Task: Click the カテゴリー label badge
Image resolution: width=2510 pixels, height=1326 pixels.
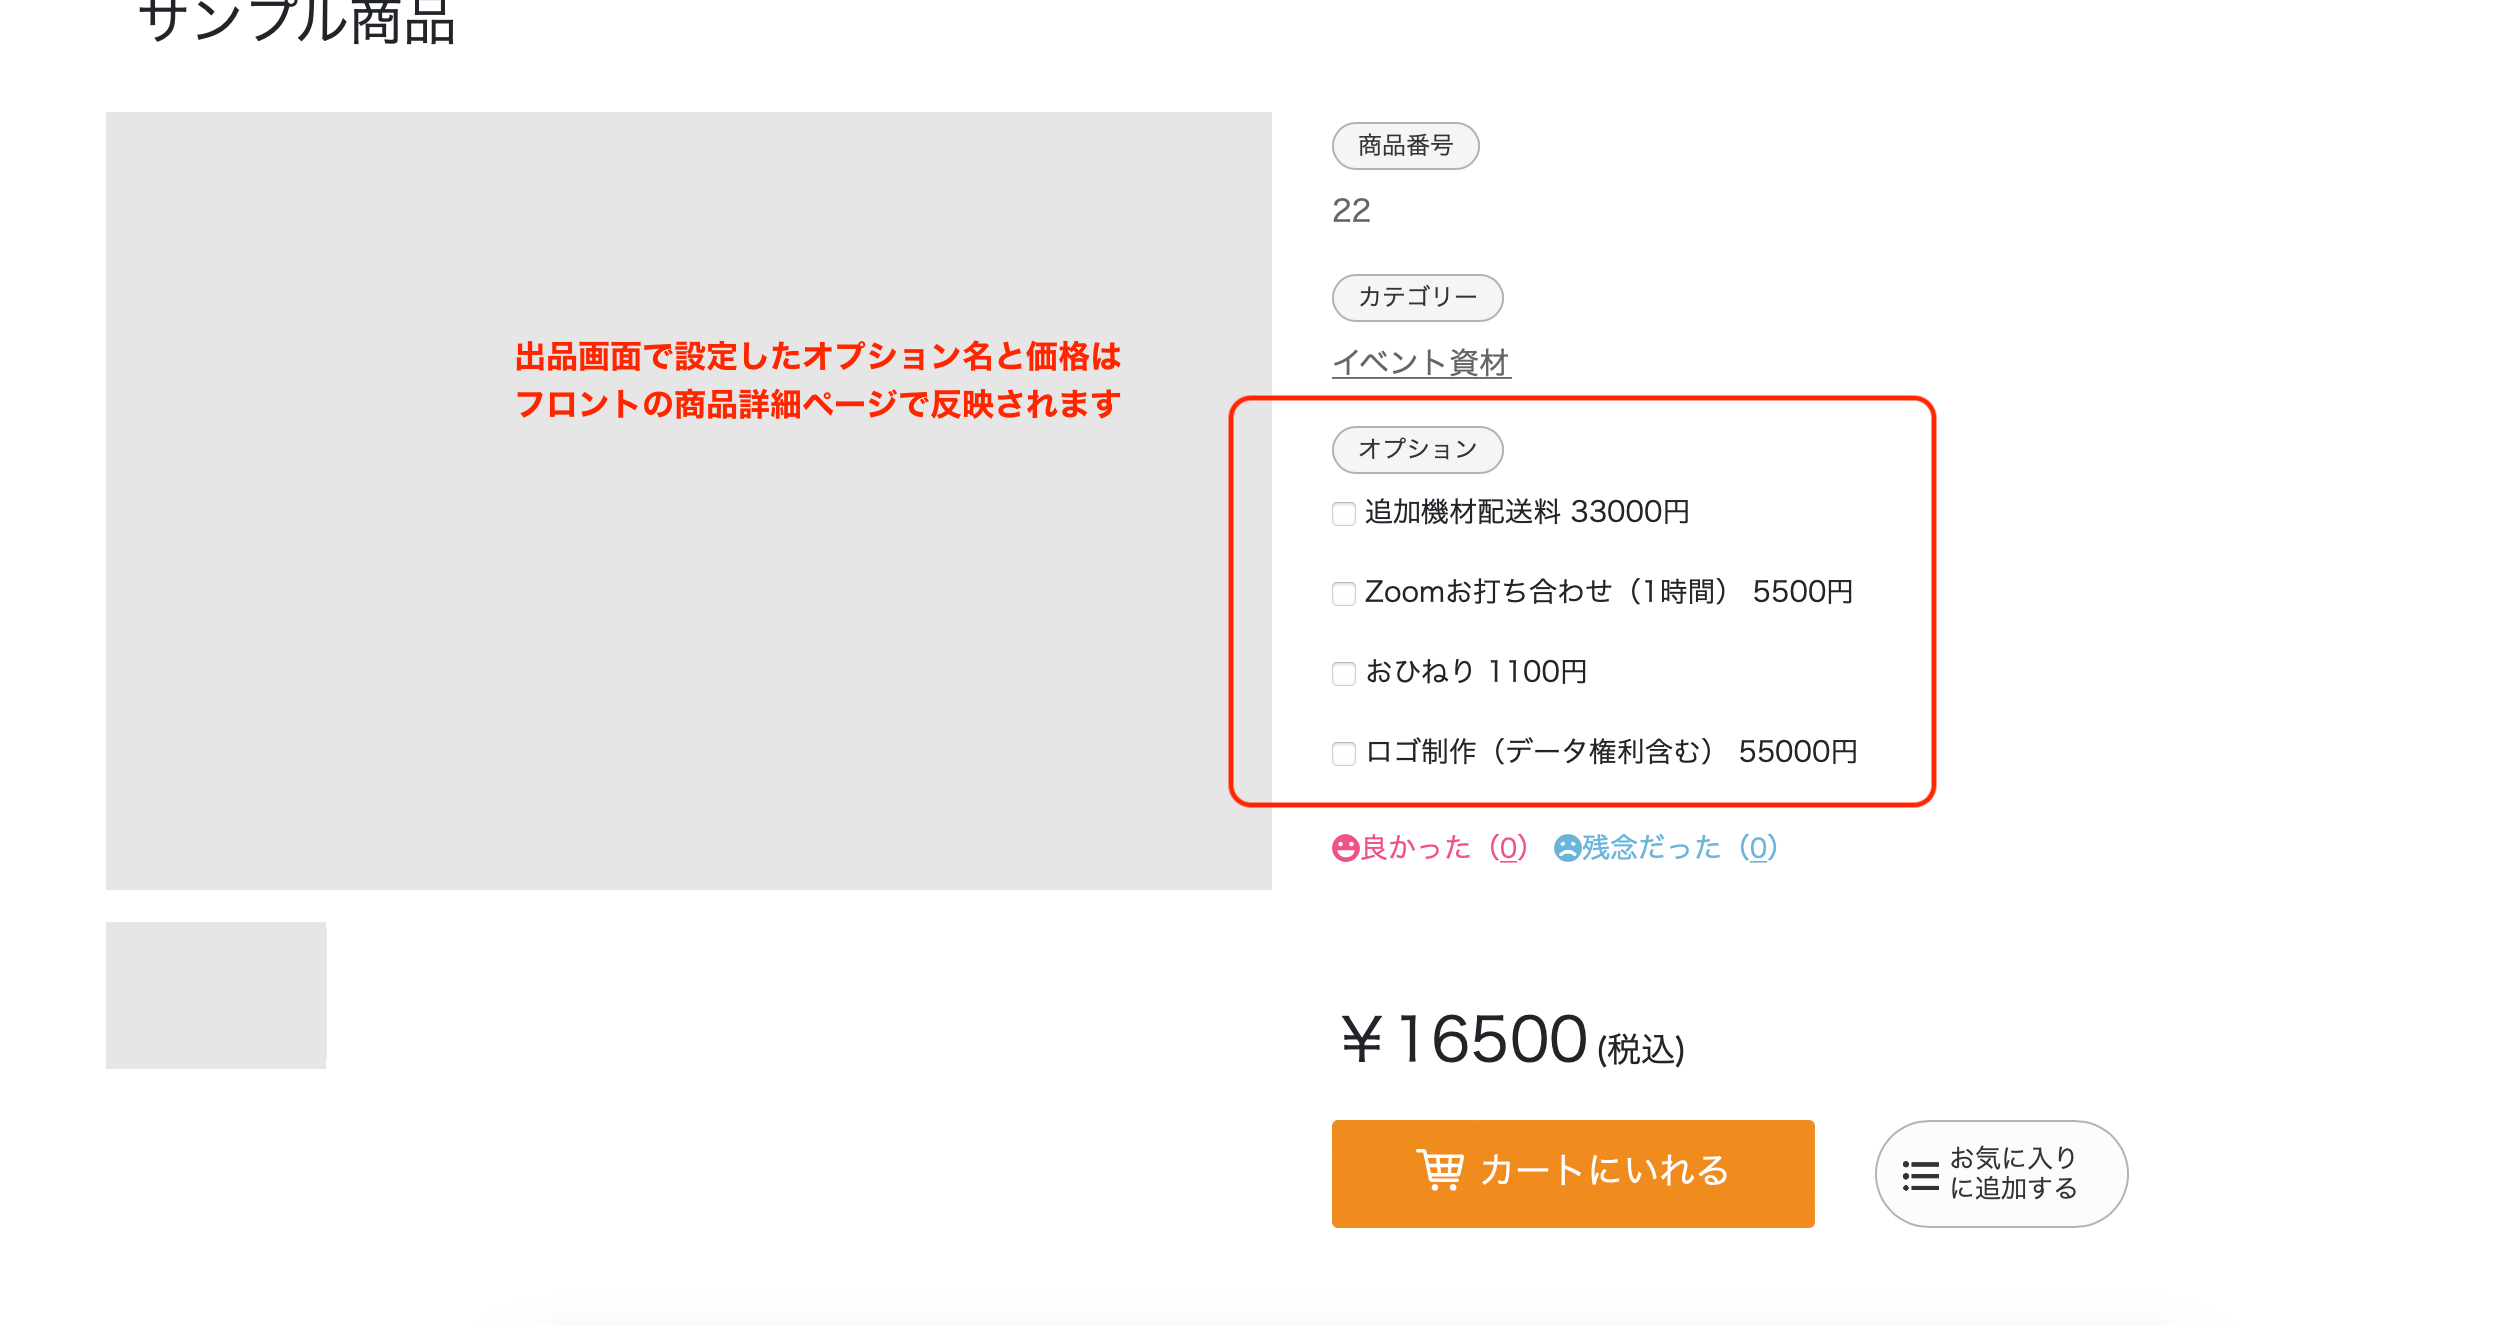Action: point(1417,298)
